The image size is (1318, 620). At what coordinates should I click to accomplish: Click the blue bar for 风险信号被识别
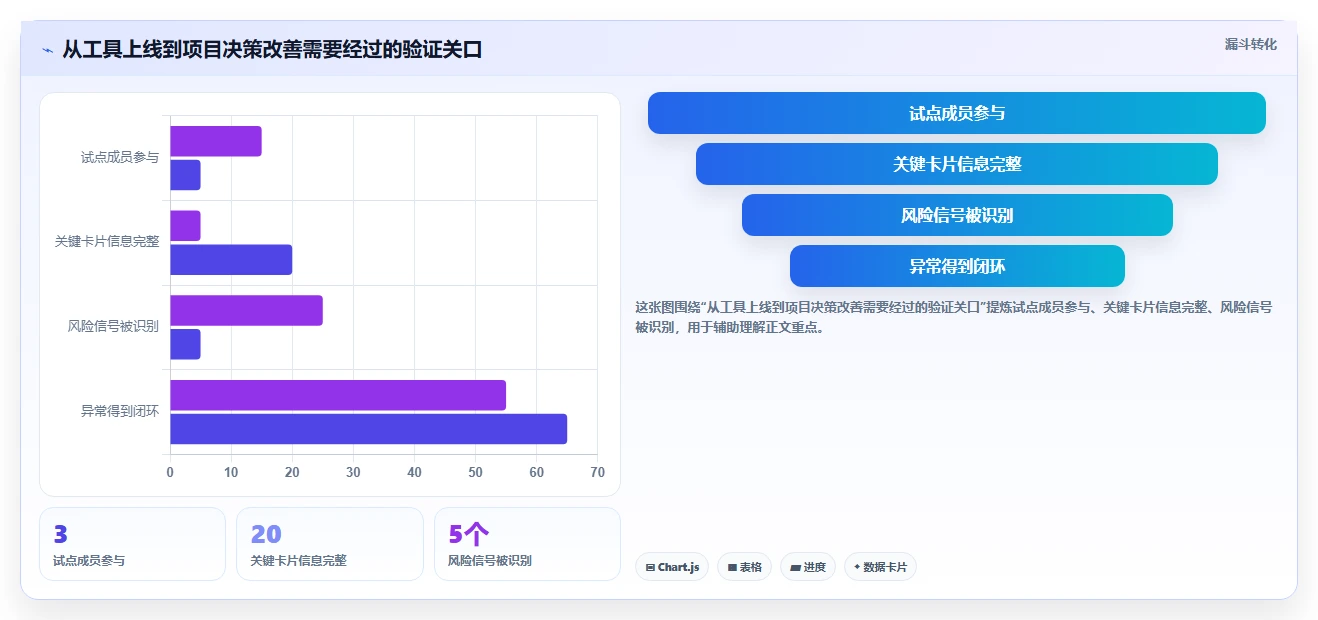[x=185, y=344]
